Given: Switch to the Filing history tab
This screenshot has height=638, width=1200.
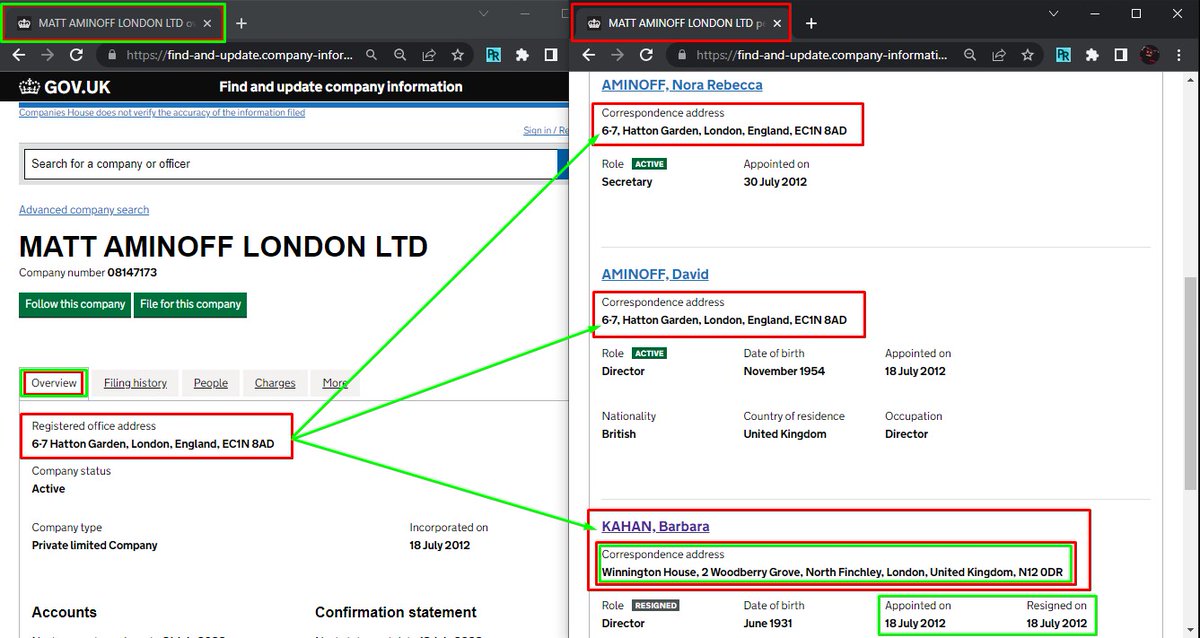Looking at the screenshot, I should click(x=135, y=383).
